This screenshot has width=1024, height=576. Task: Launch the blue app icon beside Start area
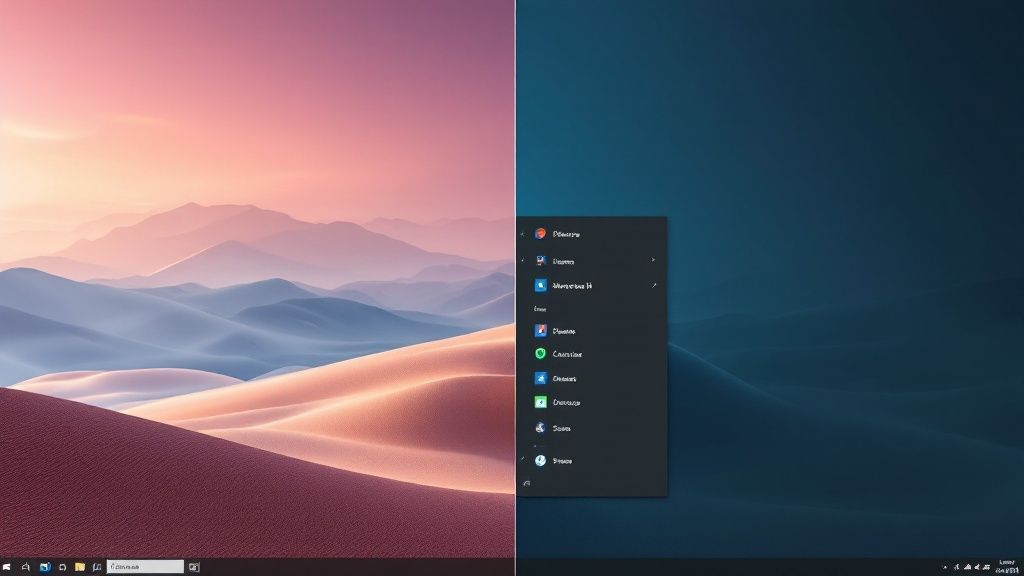[x=45, y=567]
